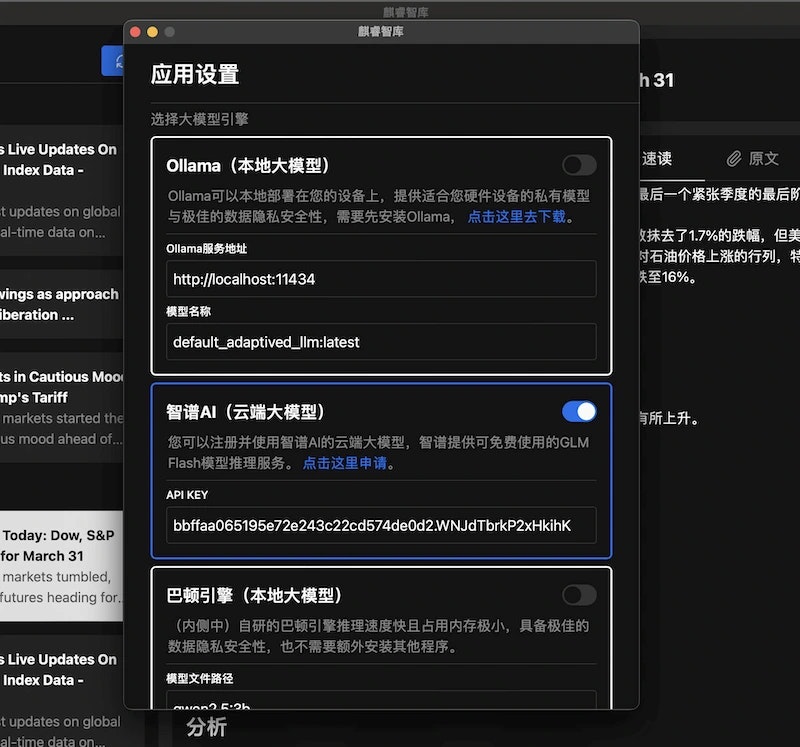Minimize the settings window with the yellow button
This screenshot has width=800, height=747.
153,32
